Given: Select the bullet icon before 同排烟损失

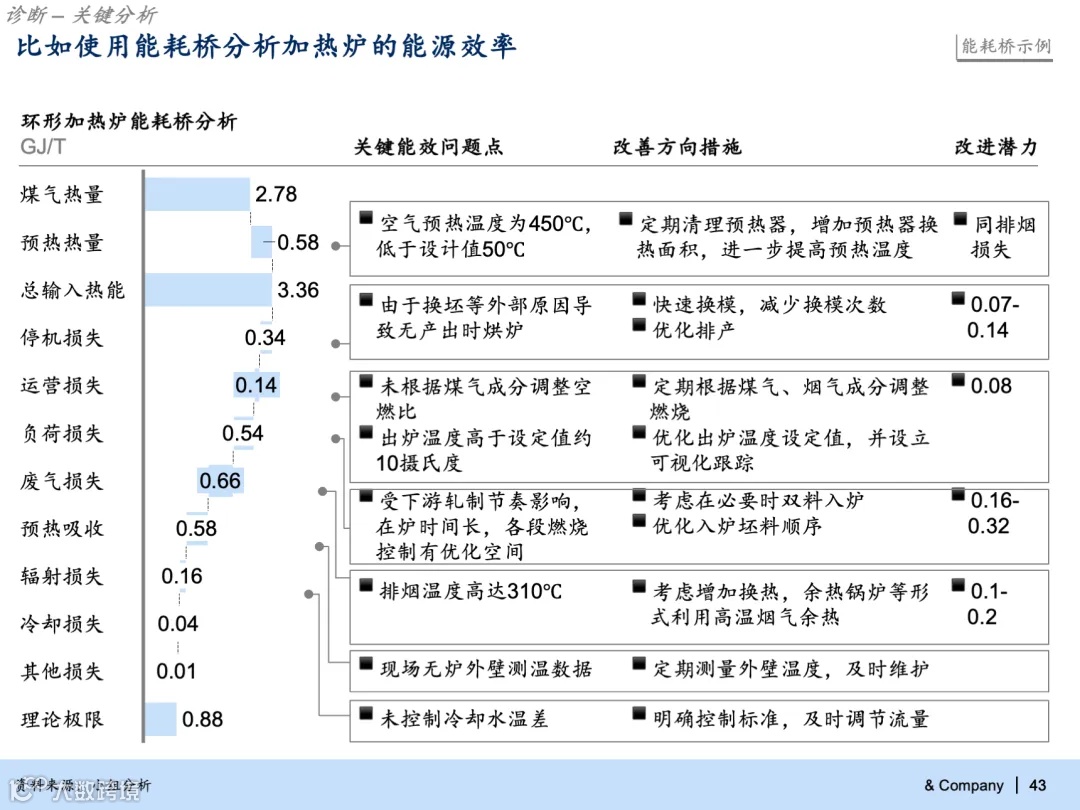Looking at the screenshot, I should coord(958,217).
